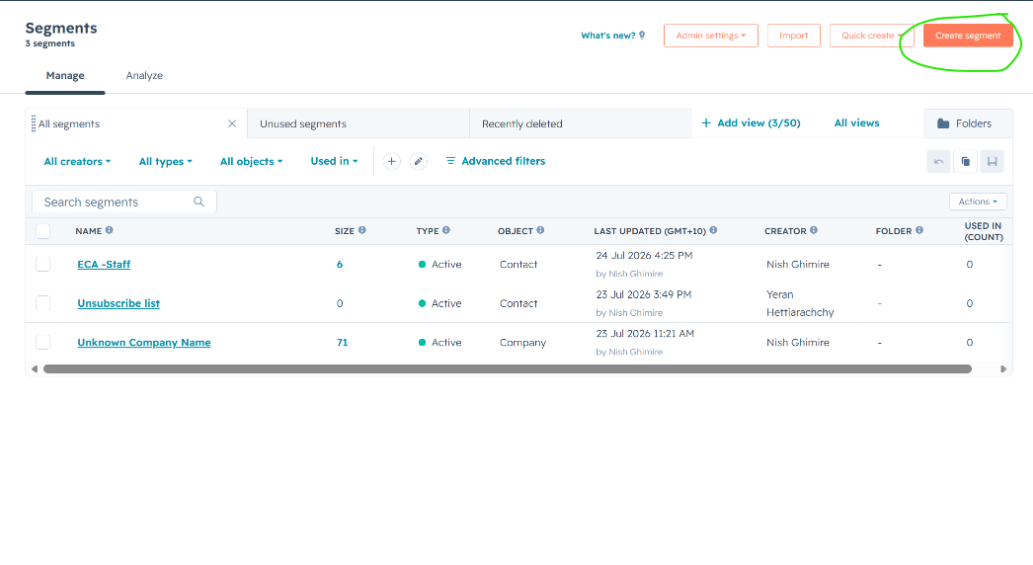Expand the All creators filter

click(x=77, y=161)
